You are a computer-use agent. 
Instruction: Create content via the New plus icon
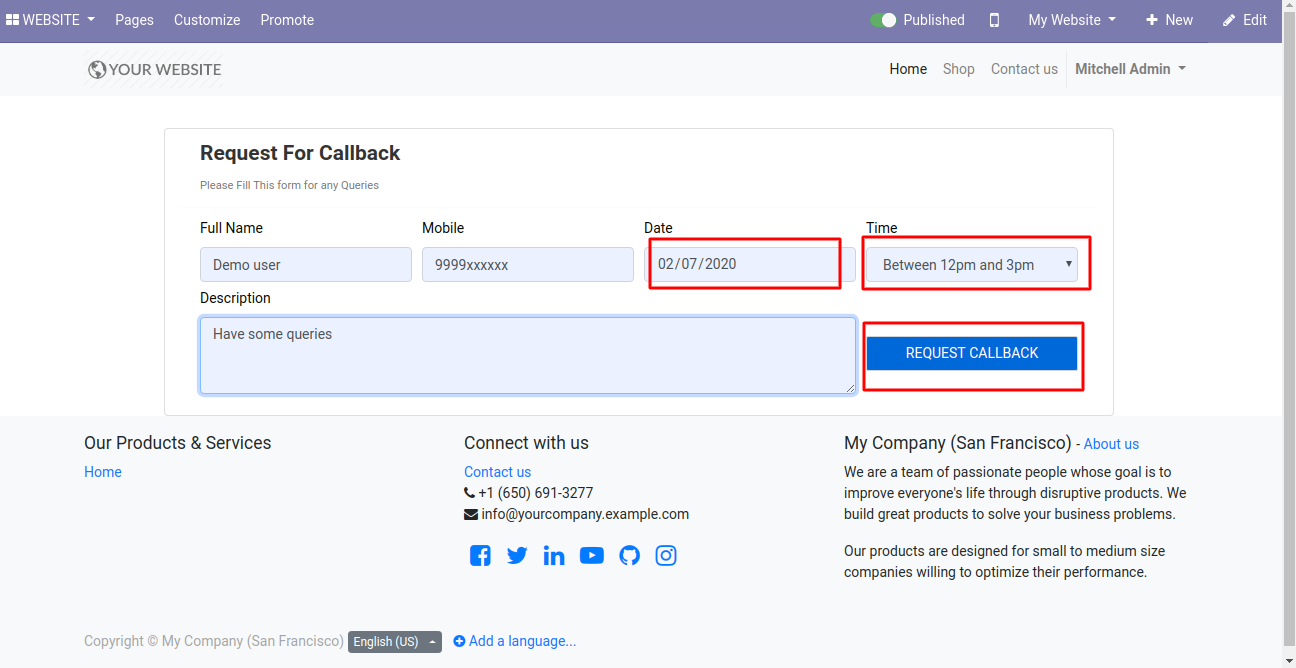coord(1151,19)
